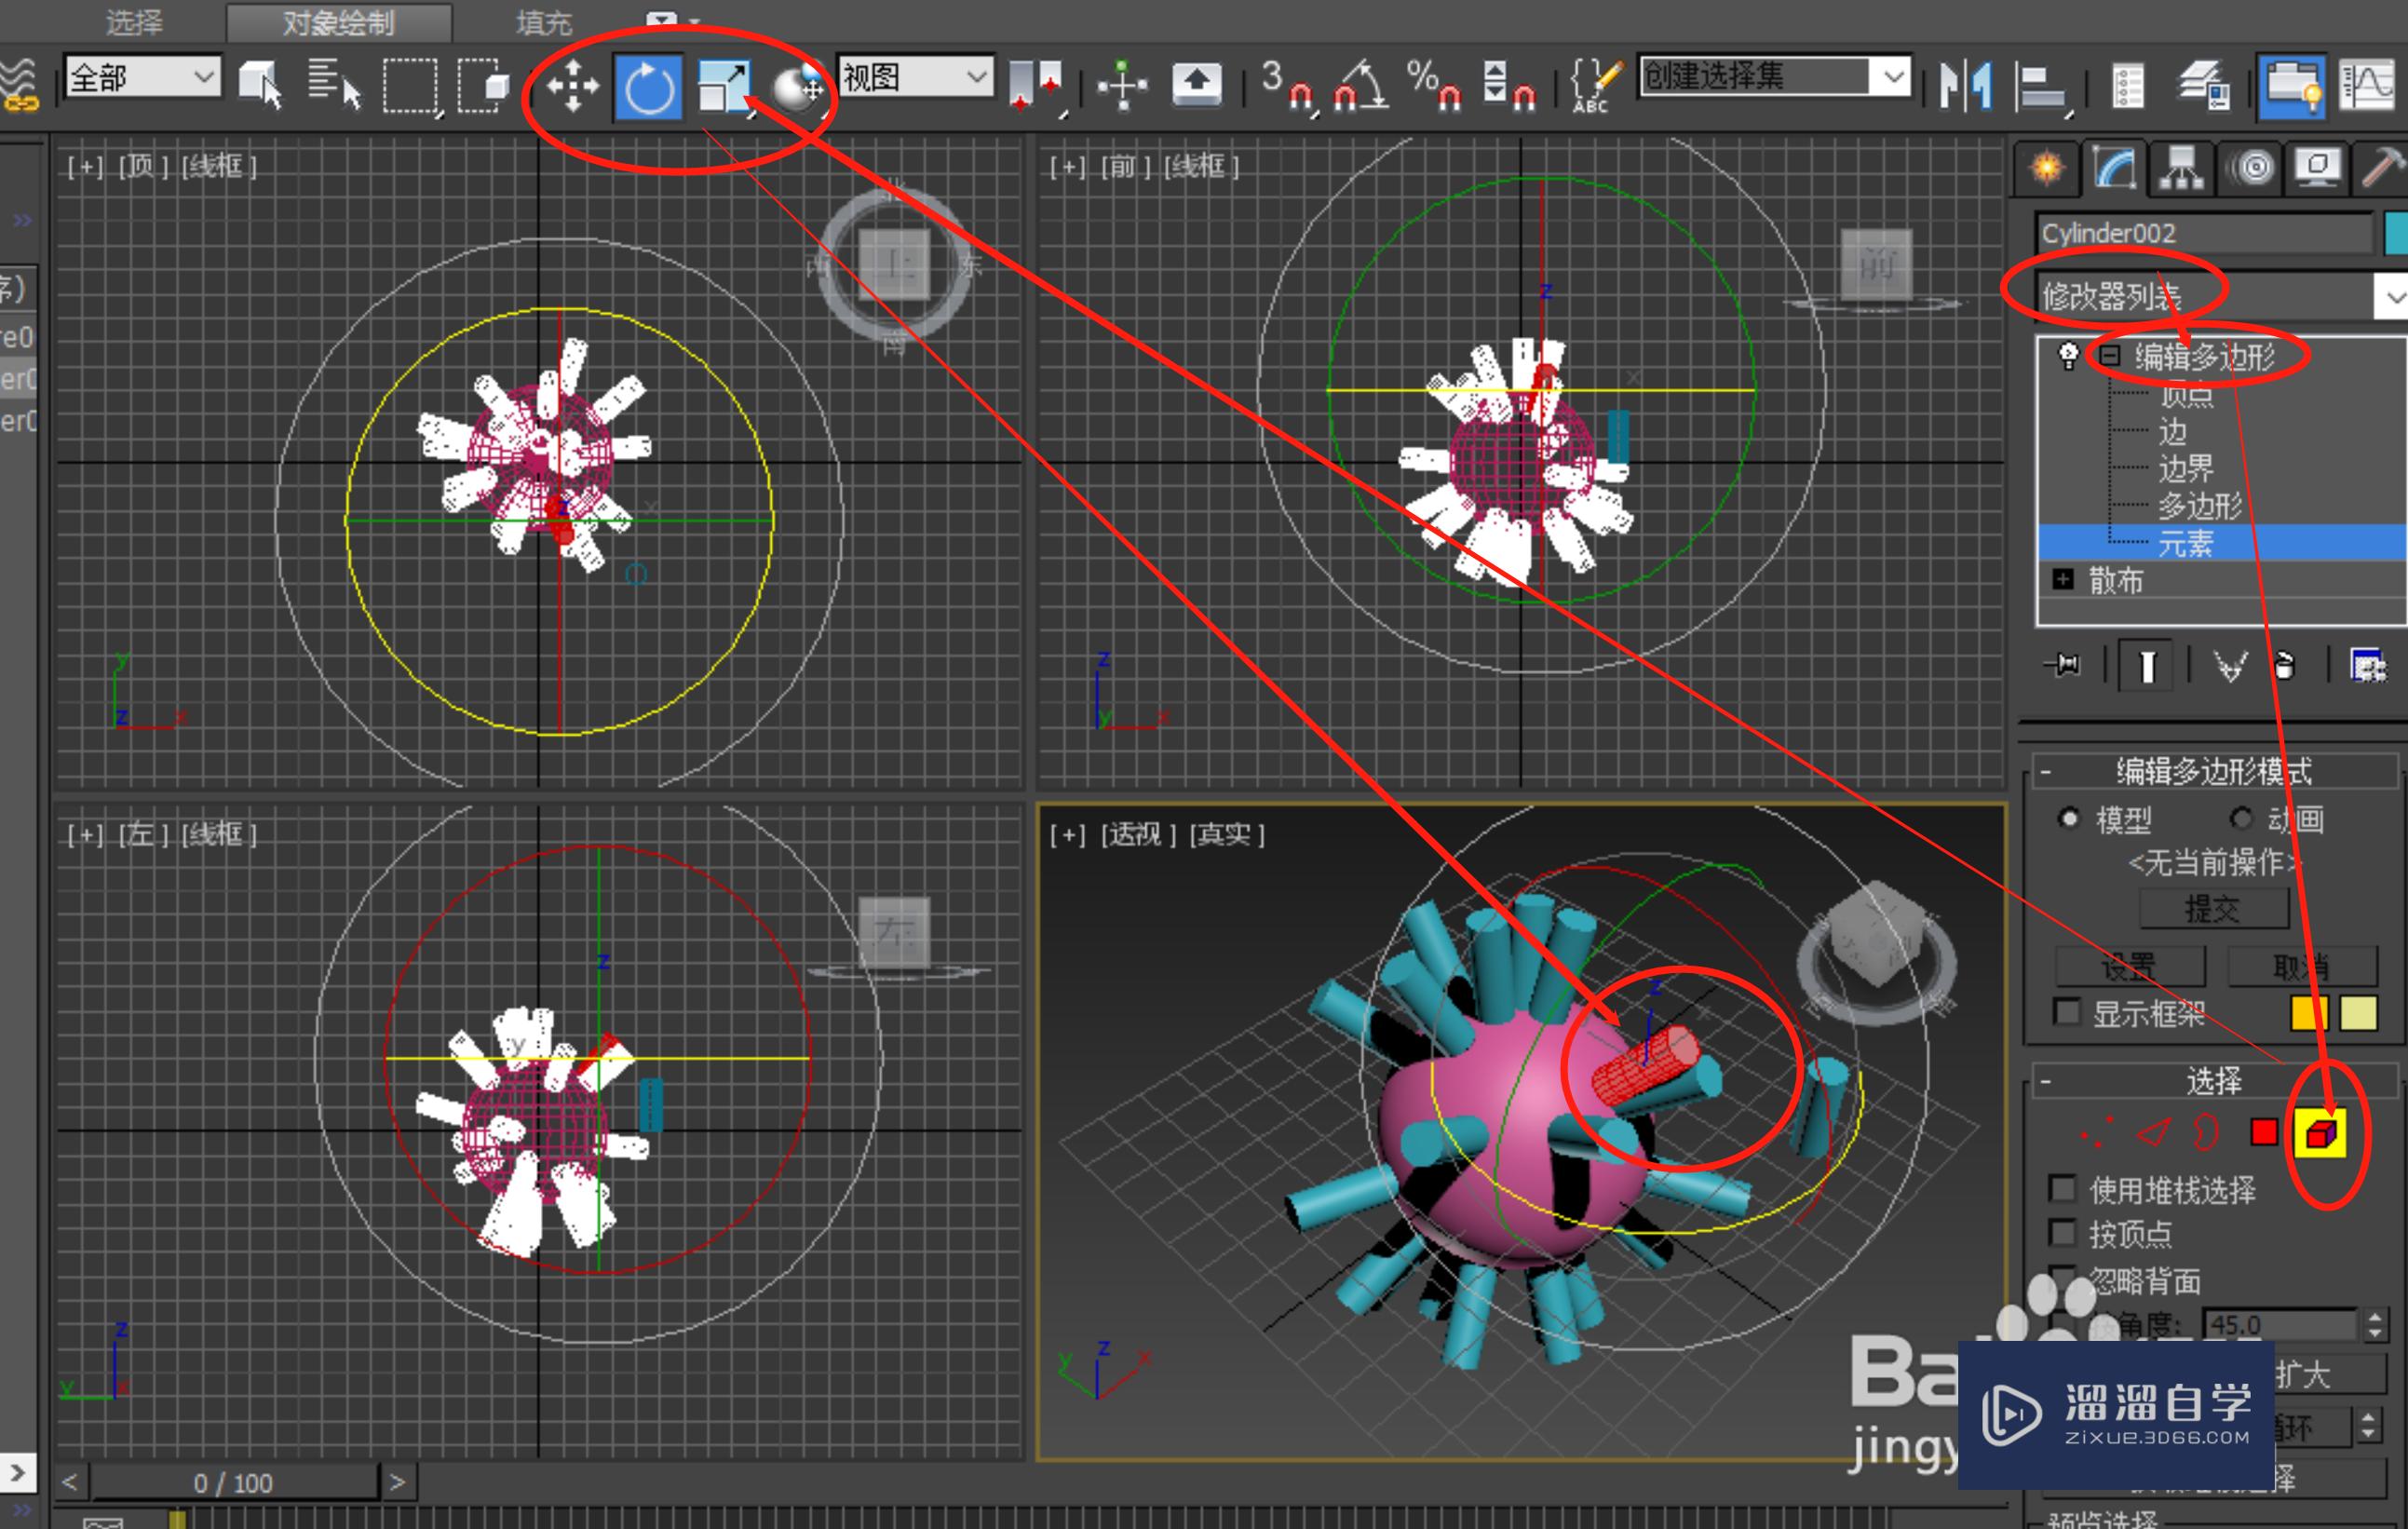This screenshot has height=1529, width=2408.
Task: Enable the 显示框架 checkbox
Action: [x=2066, y=1011]
